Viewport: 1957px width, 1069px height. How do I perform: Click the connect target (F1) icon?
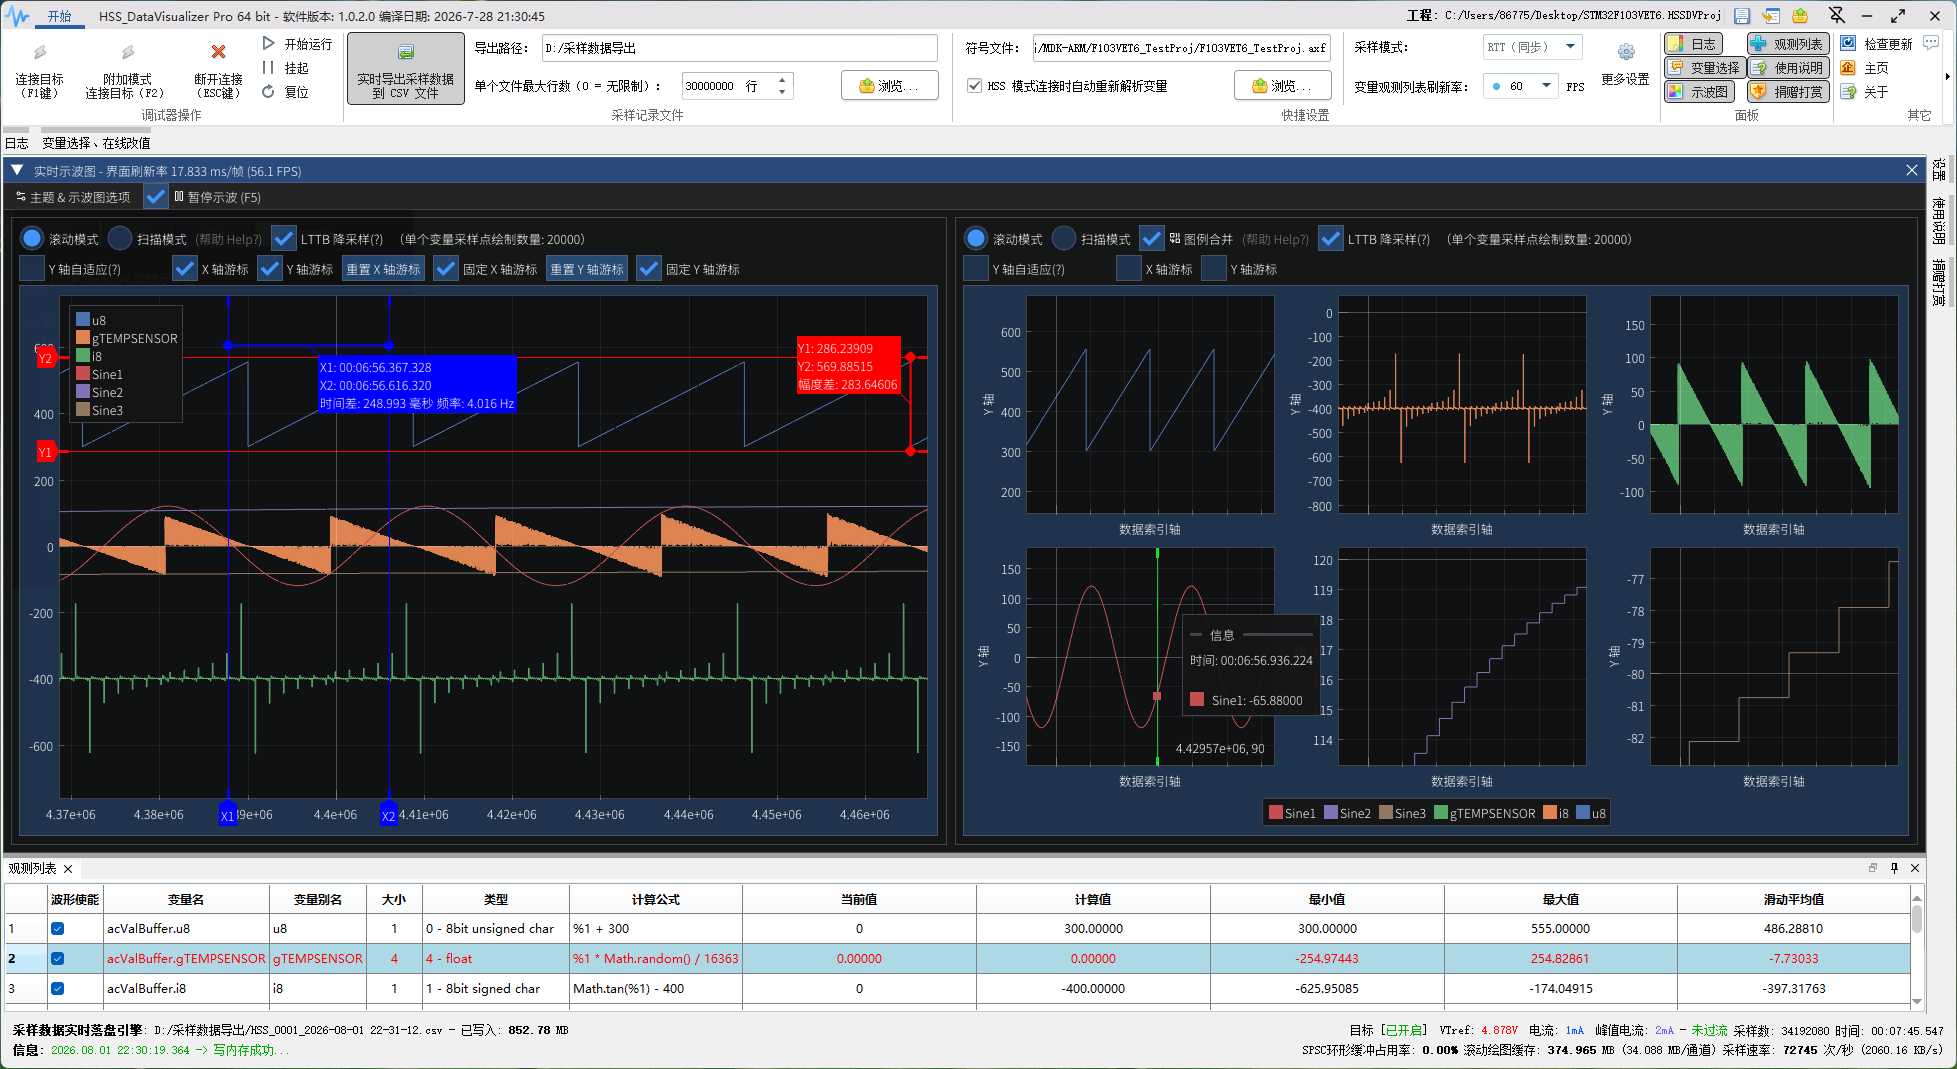point(40,52)
